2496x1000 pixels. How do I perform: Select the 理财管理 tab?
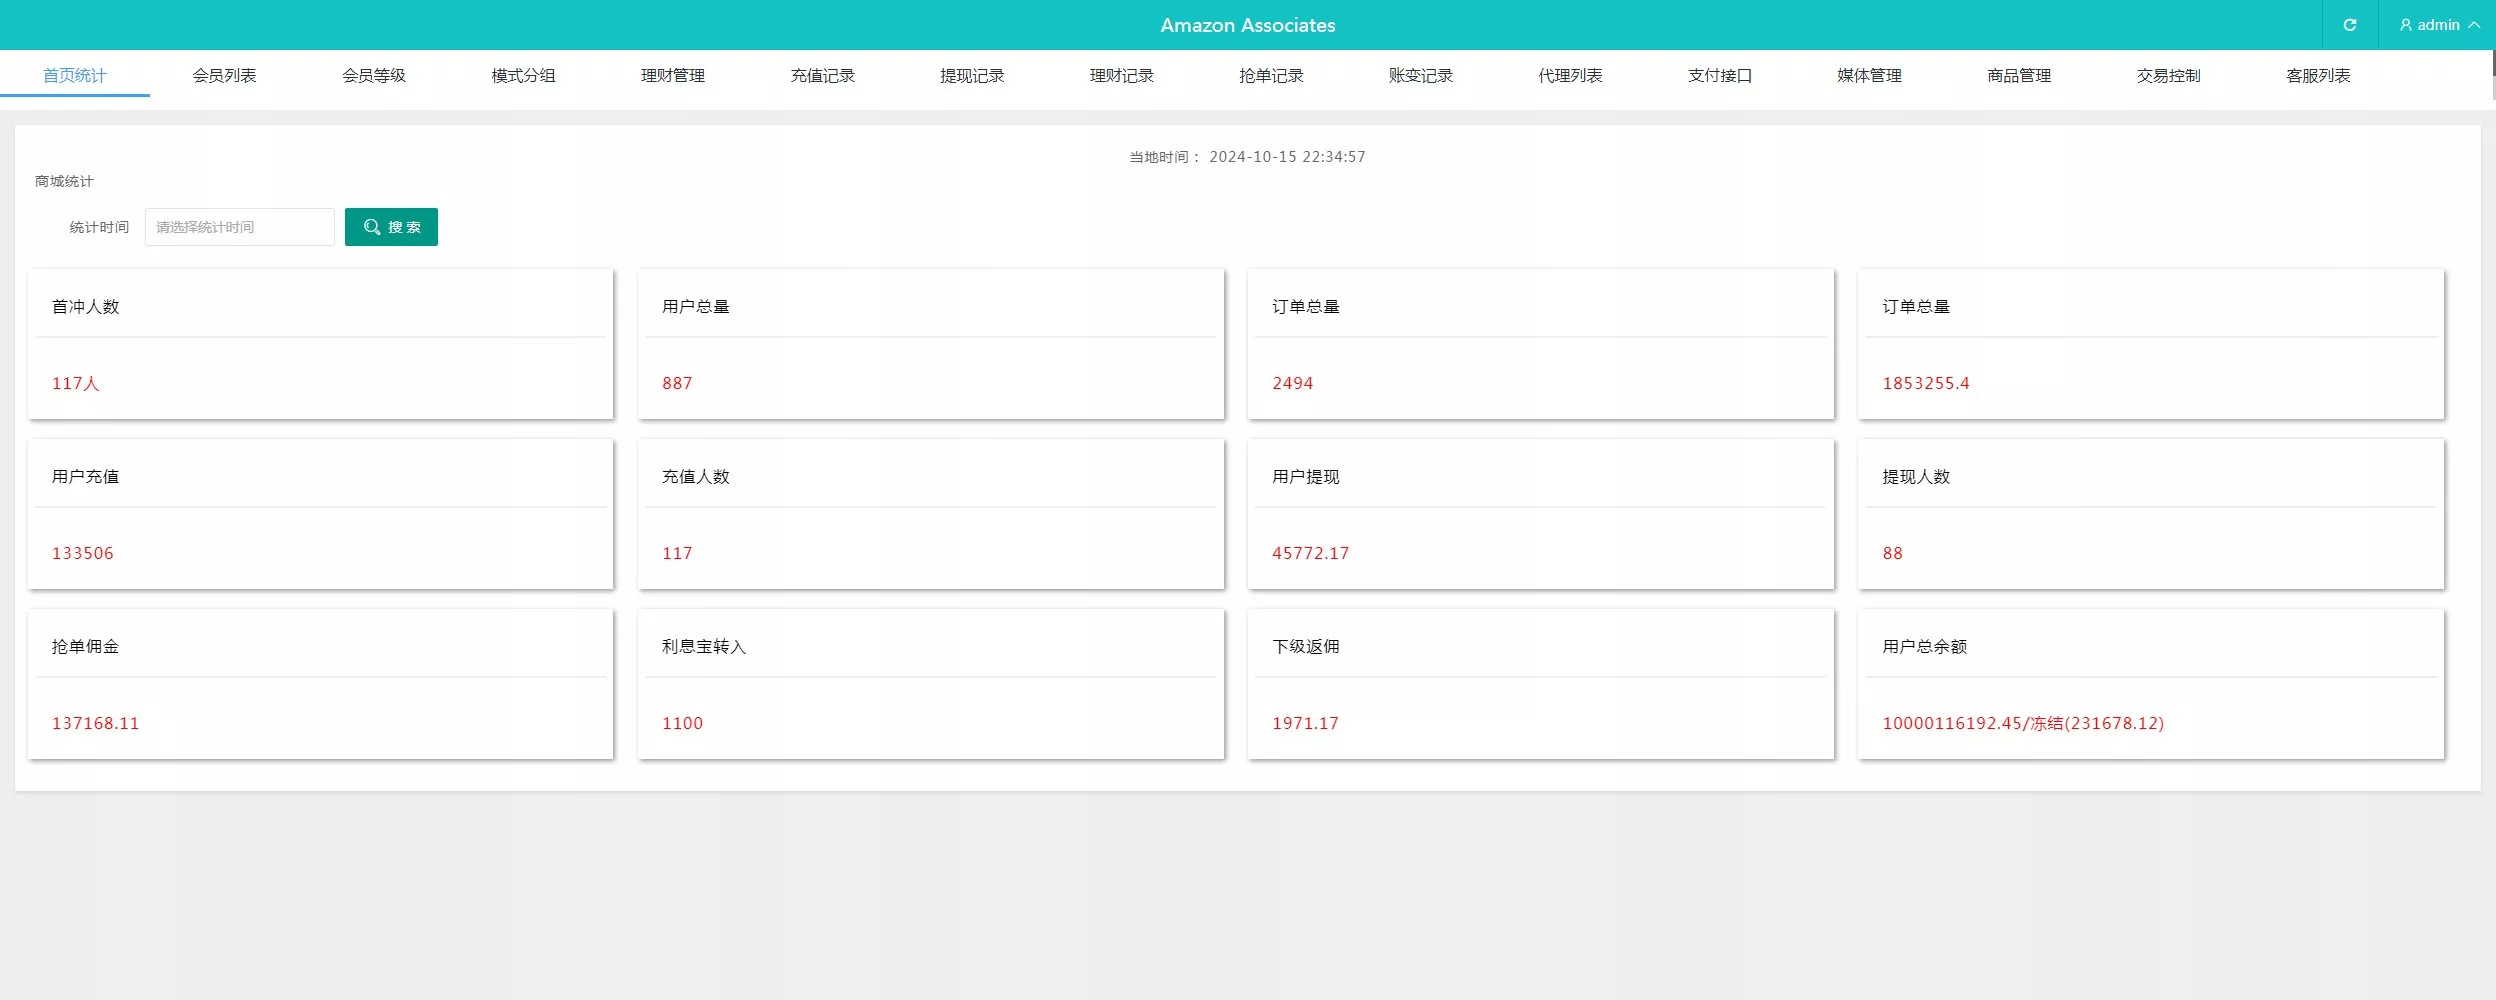click(x=673, y=76)
